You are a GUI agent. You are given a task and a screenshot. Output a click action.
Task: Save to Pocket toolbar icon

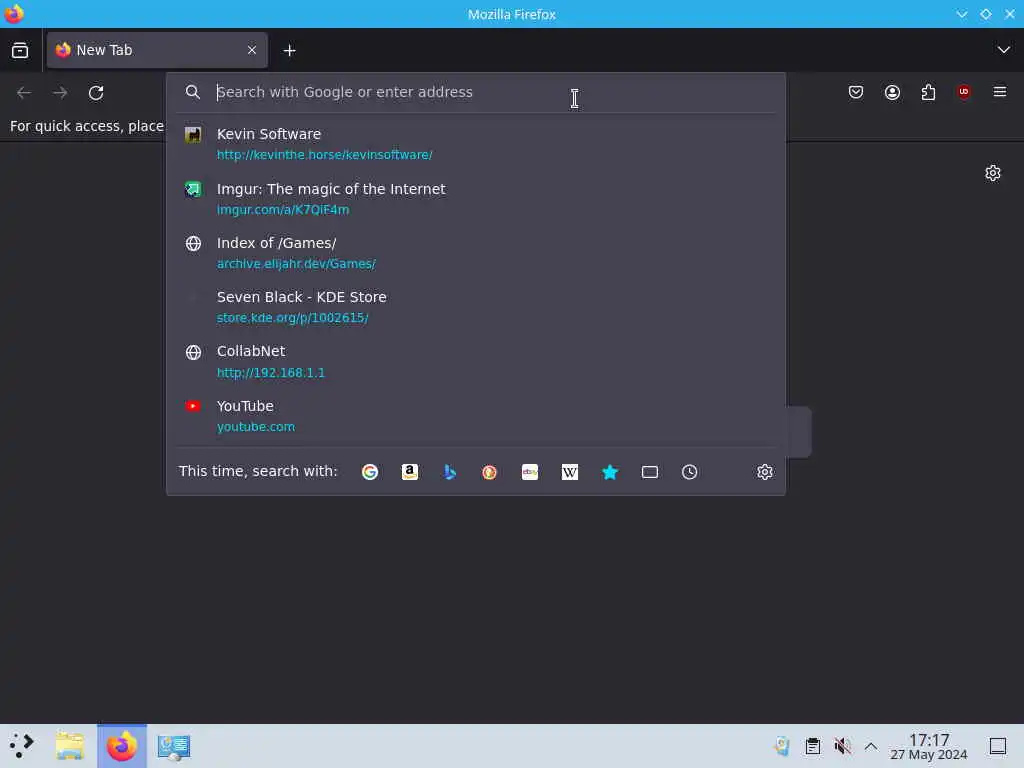(x=856, y=92)
